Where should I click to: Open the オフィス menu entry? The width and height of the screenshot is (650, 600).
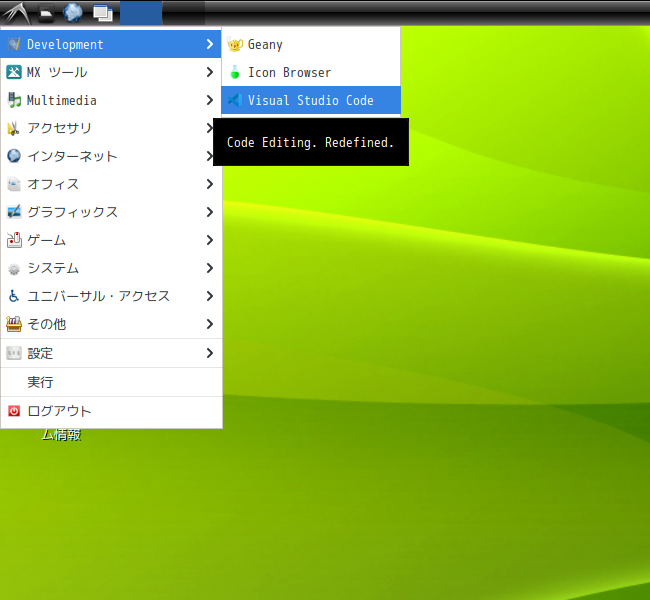[x=111, y=184]
